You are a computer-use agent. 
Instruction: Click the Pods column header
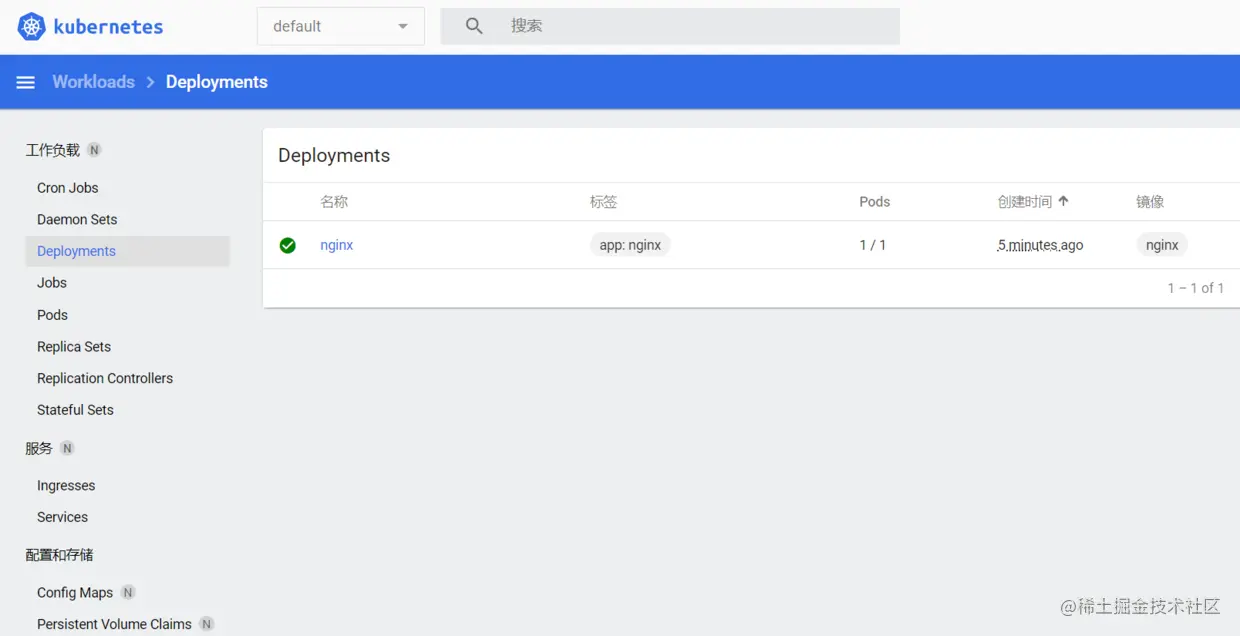coord(875,201)
